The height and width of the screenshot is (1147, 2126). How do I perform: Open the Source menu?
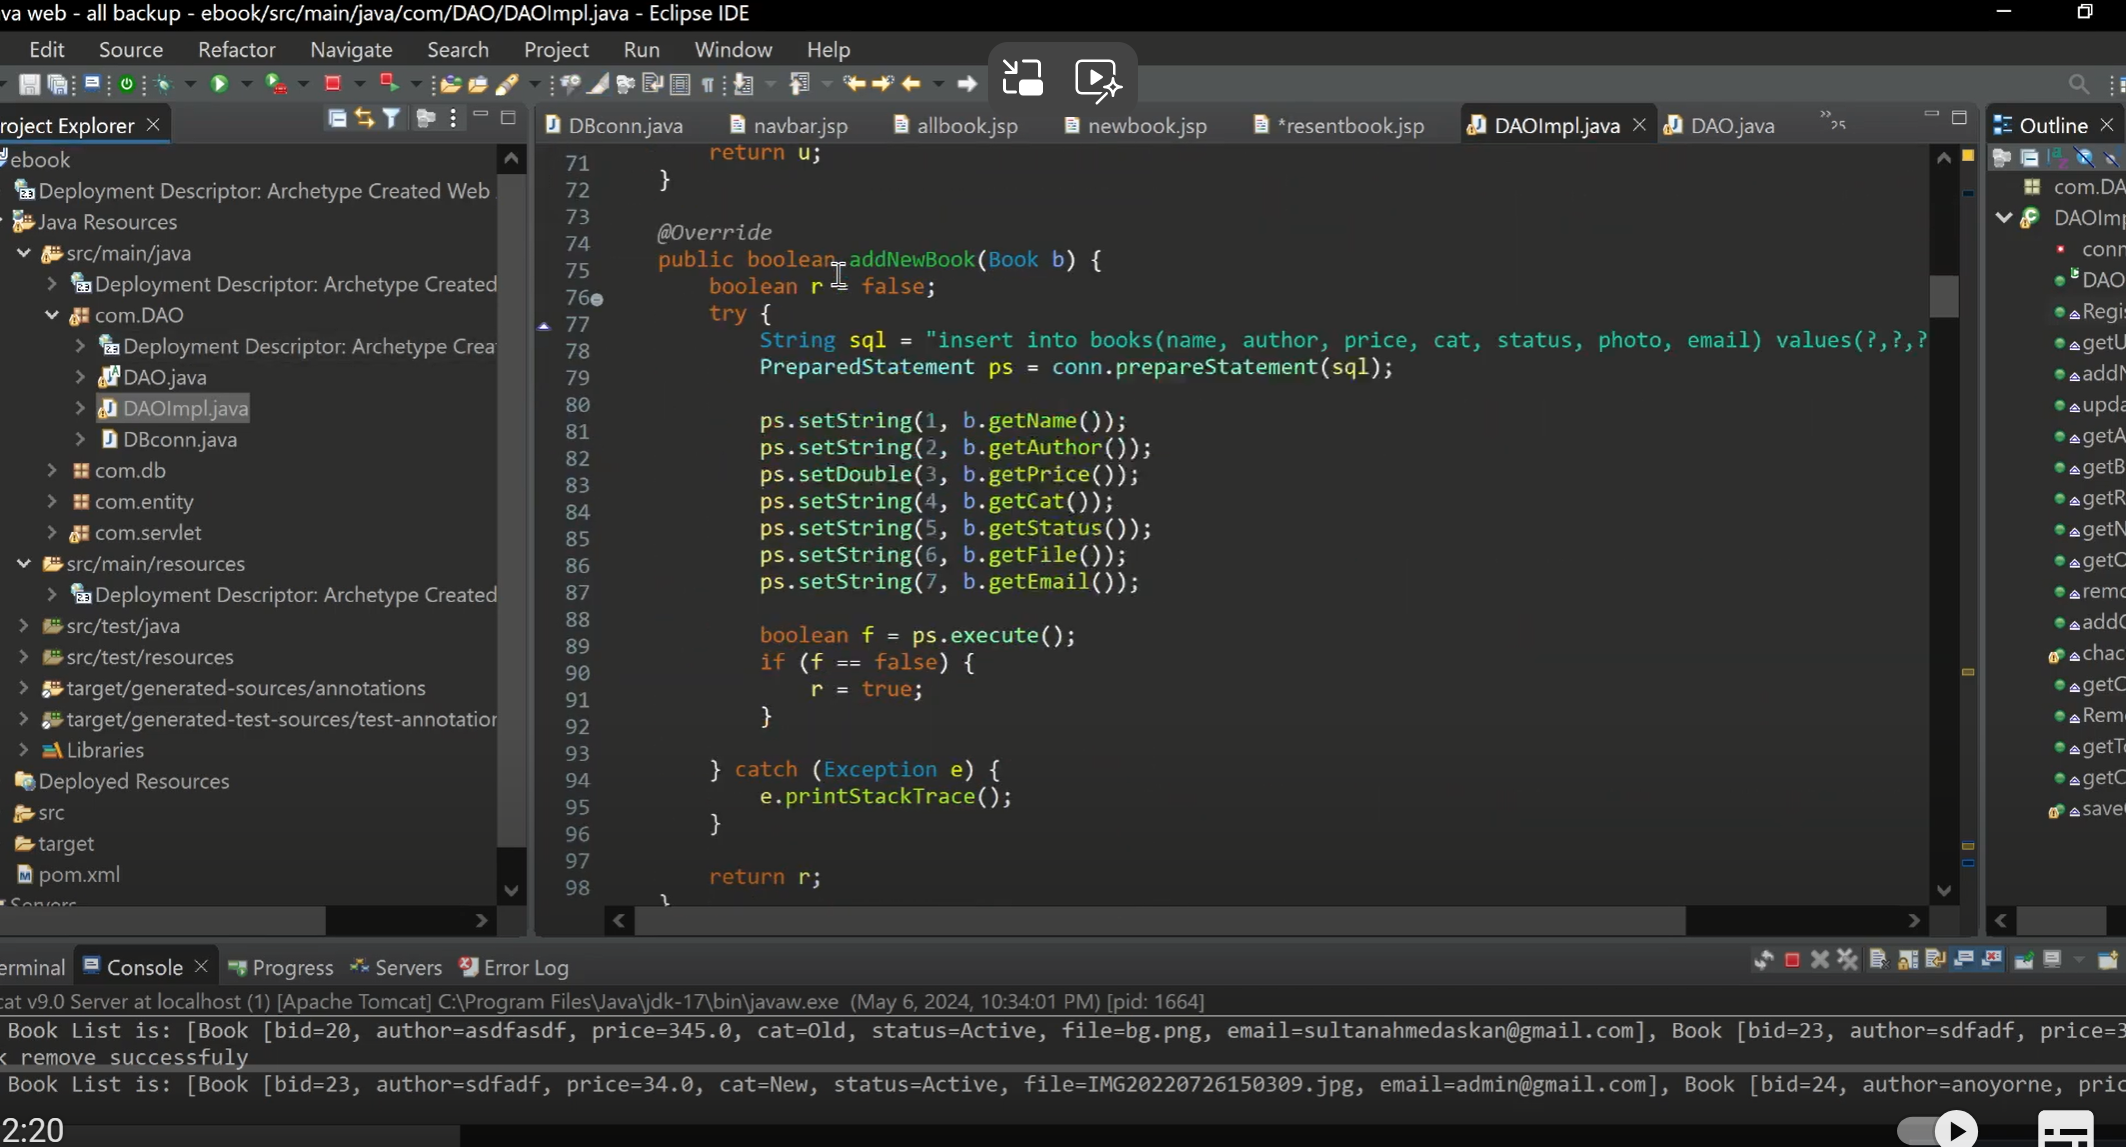pyautogui.click(x=131, y=50)
